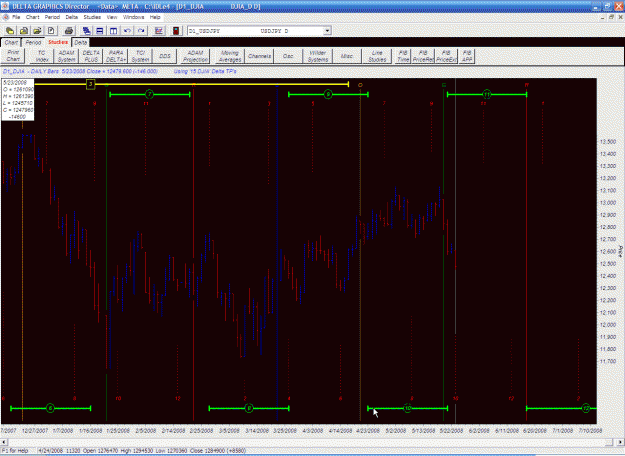Click the circled 9 turning point marker

click(x=328, y=94)
